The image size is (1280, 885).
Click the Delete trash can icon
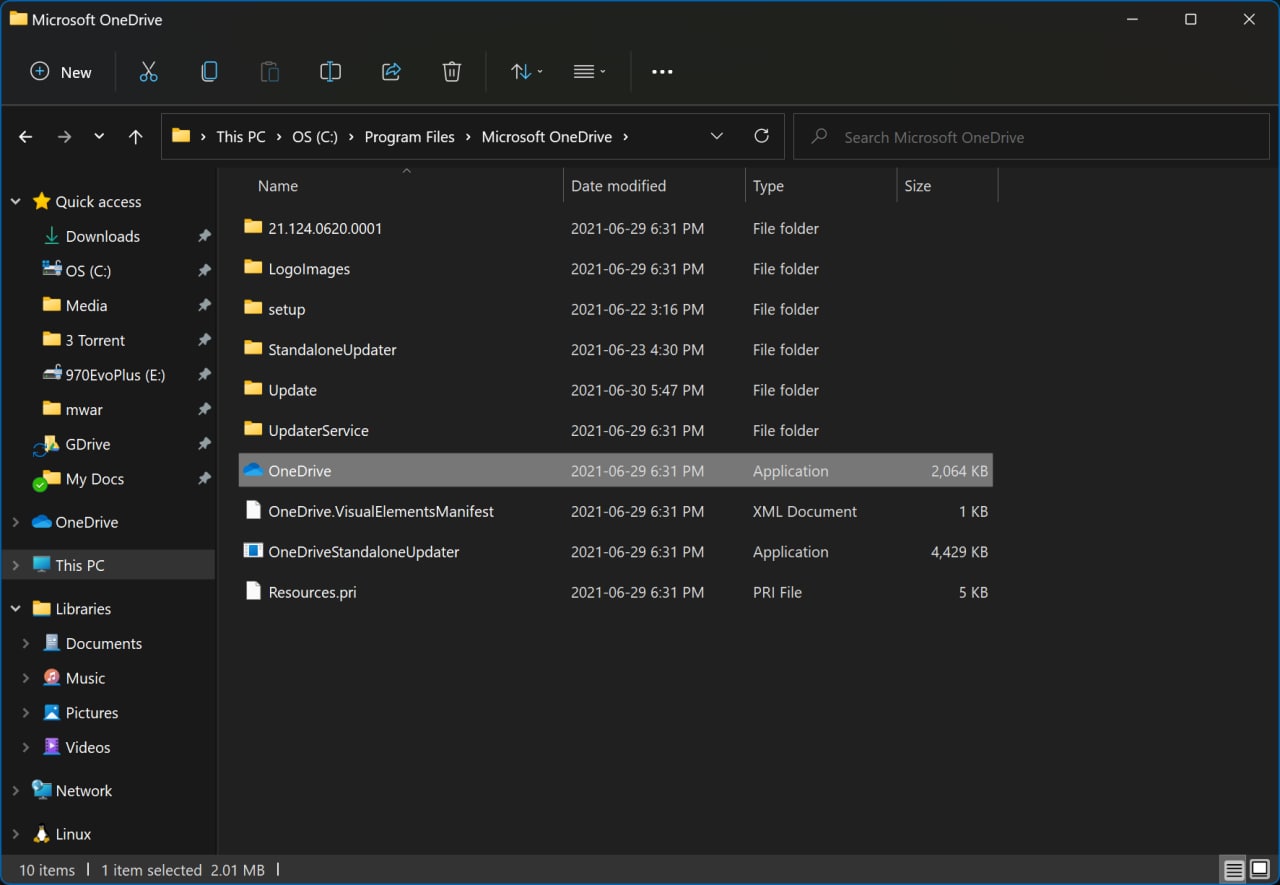(452, 72)
